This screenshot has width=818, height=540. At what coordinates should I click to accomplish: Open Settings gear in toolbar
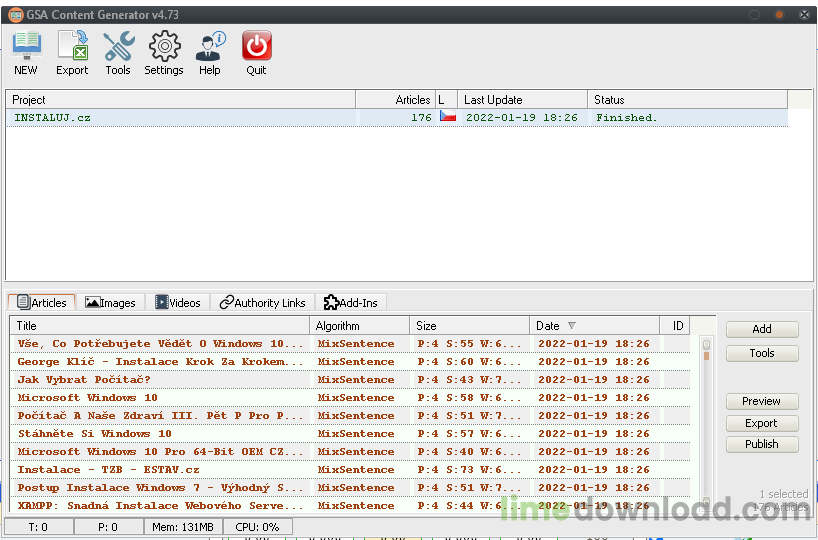tap(164, 46)
